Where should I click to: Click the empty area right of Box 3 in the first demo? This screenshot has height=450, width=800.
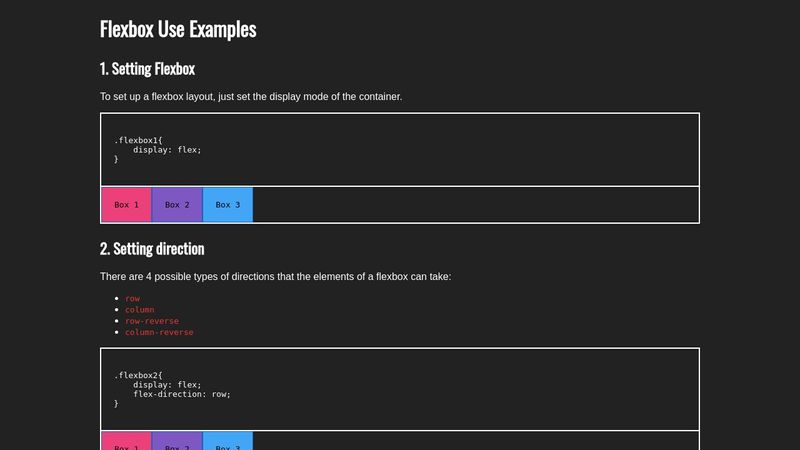coord(476,205)
